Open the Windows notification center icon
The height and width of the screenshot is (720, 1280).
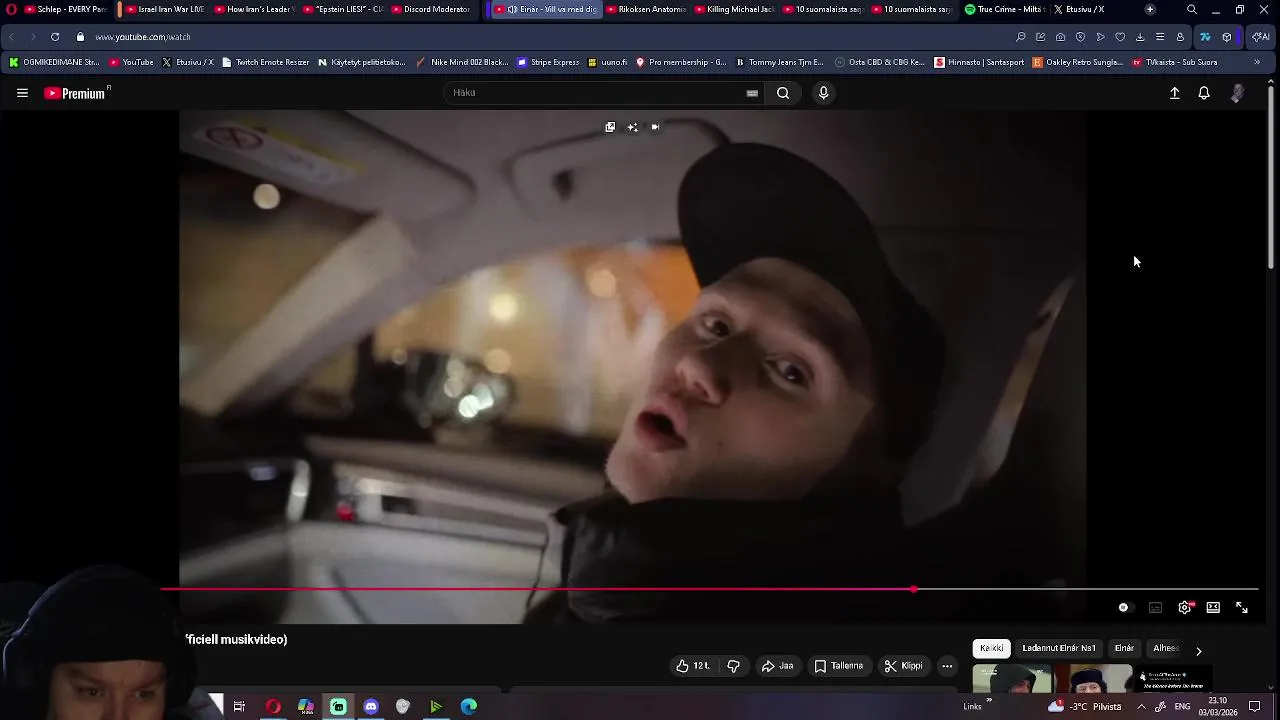[x=1255, y=706]
